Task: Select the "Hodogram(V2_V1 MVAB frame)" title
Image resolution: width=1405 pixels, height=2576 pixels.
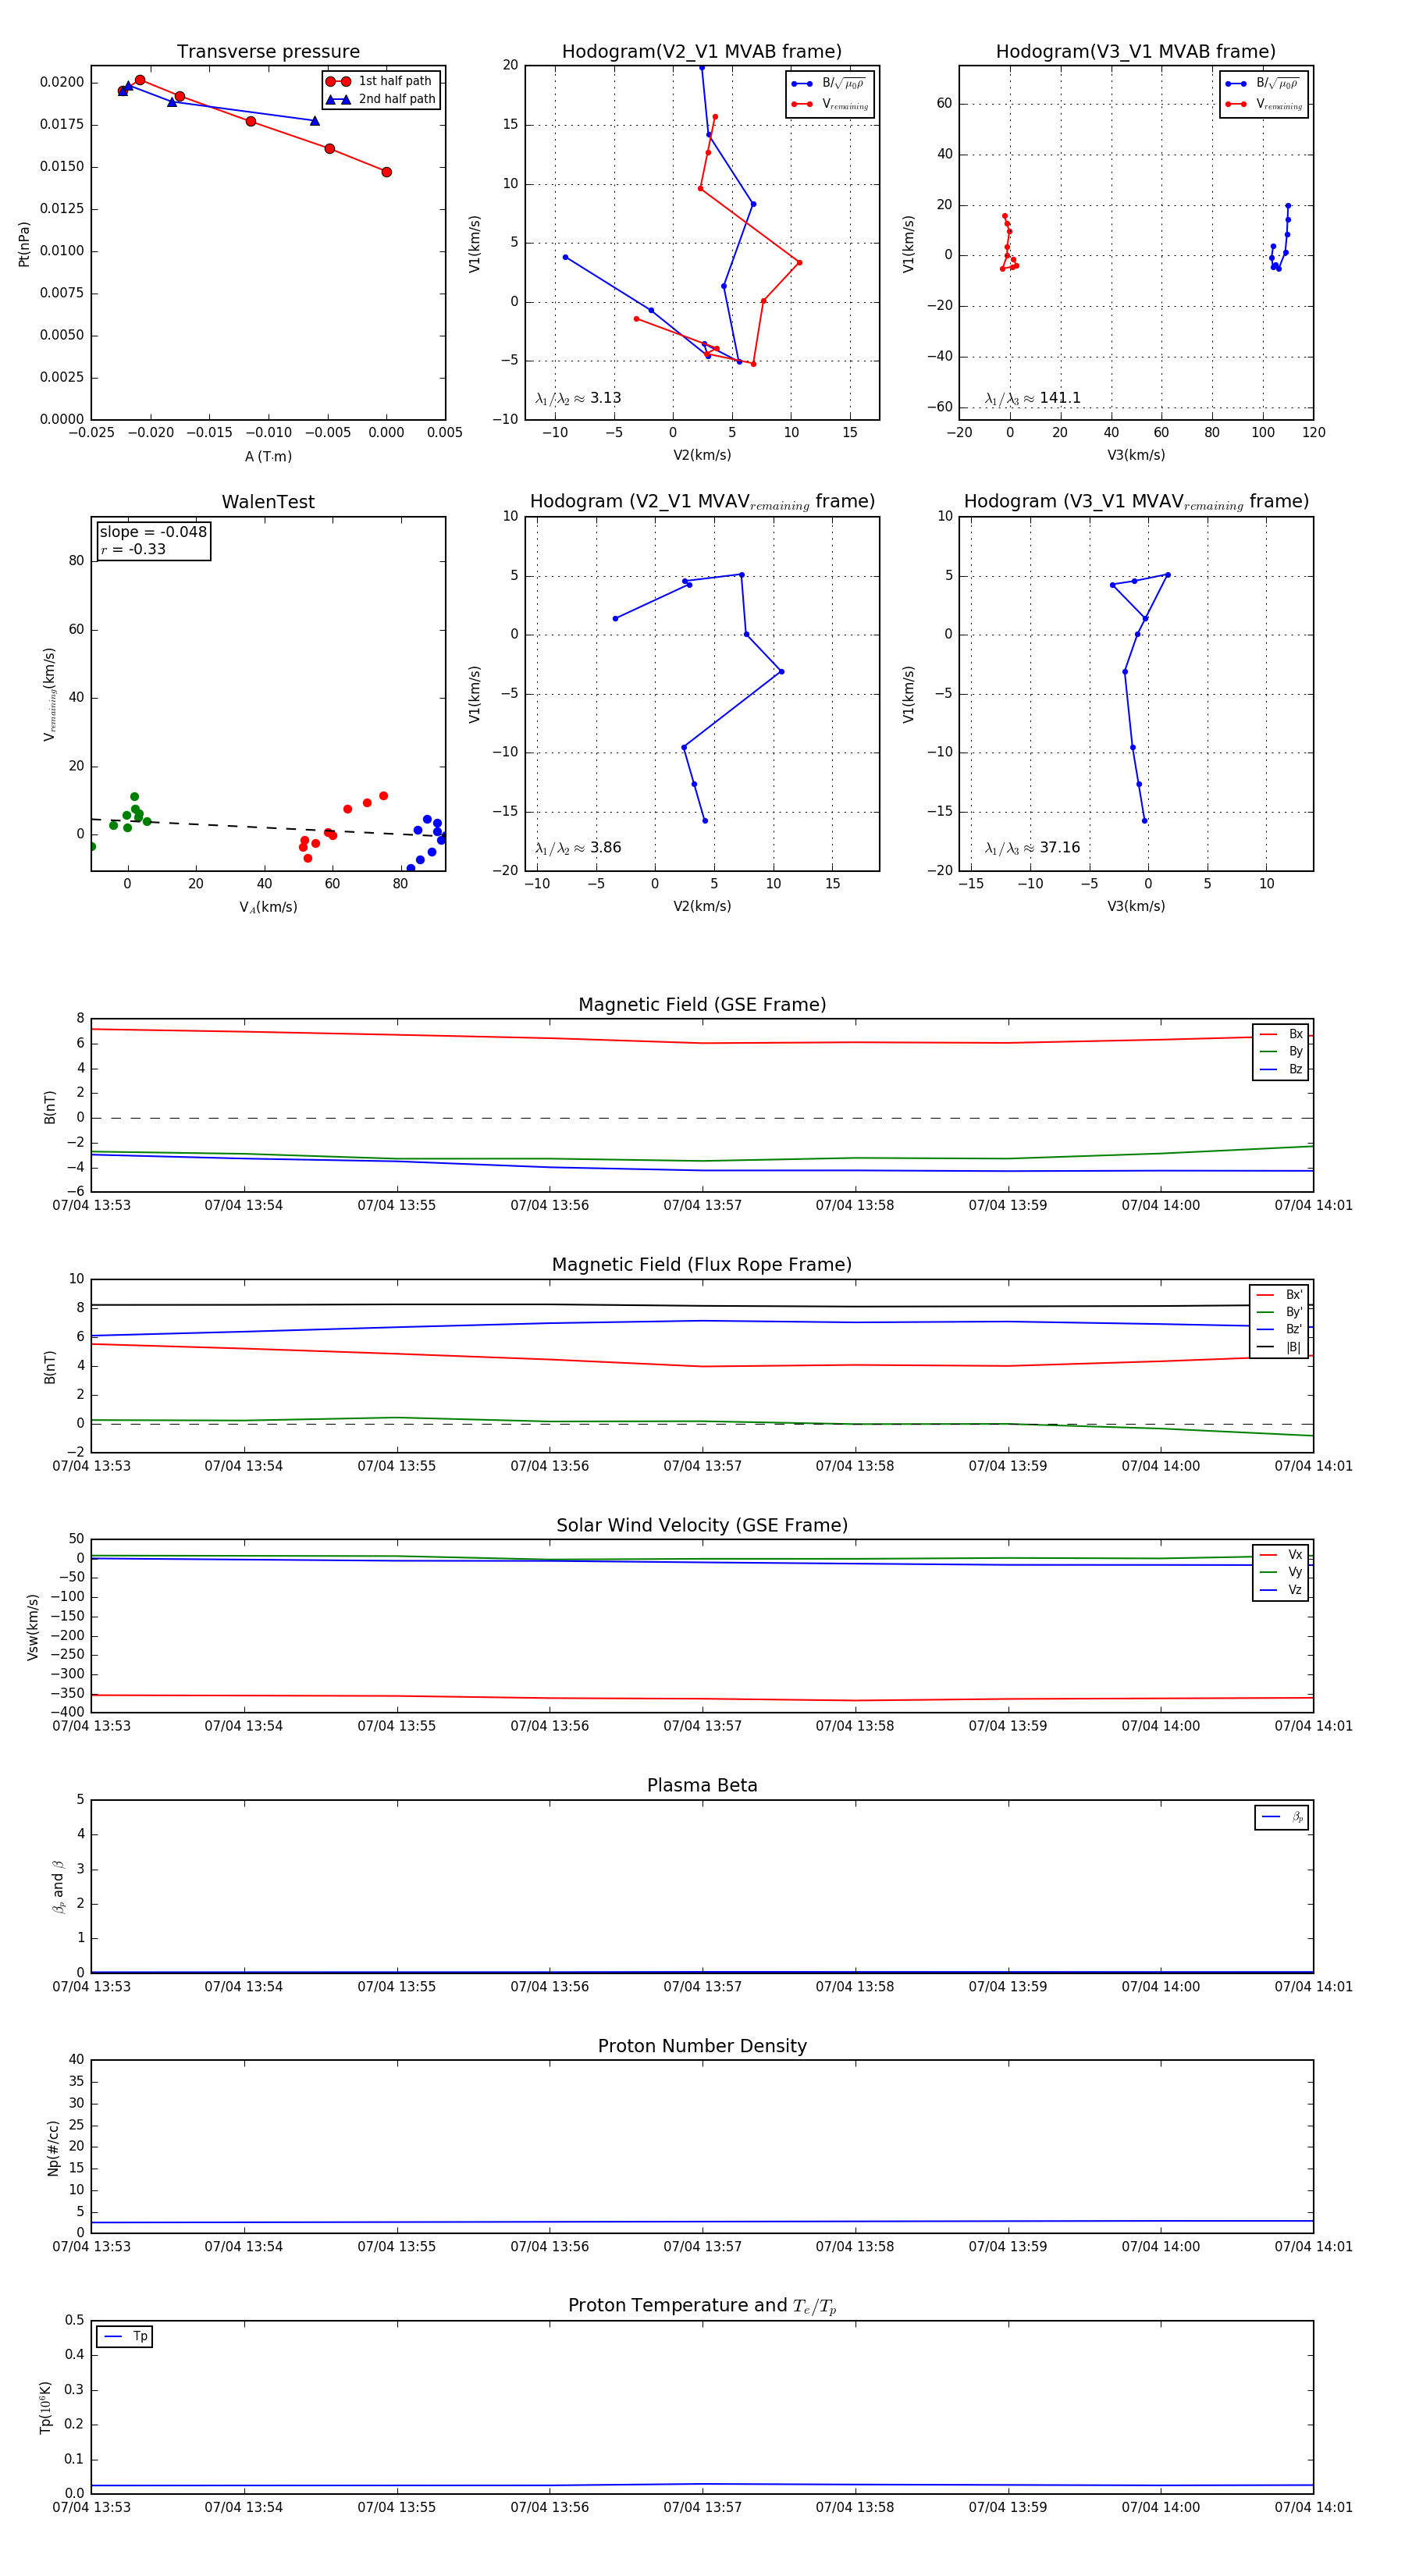Action: pyautogui.click(x=702, y=52)
